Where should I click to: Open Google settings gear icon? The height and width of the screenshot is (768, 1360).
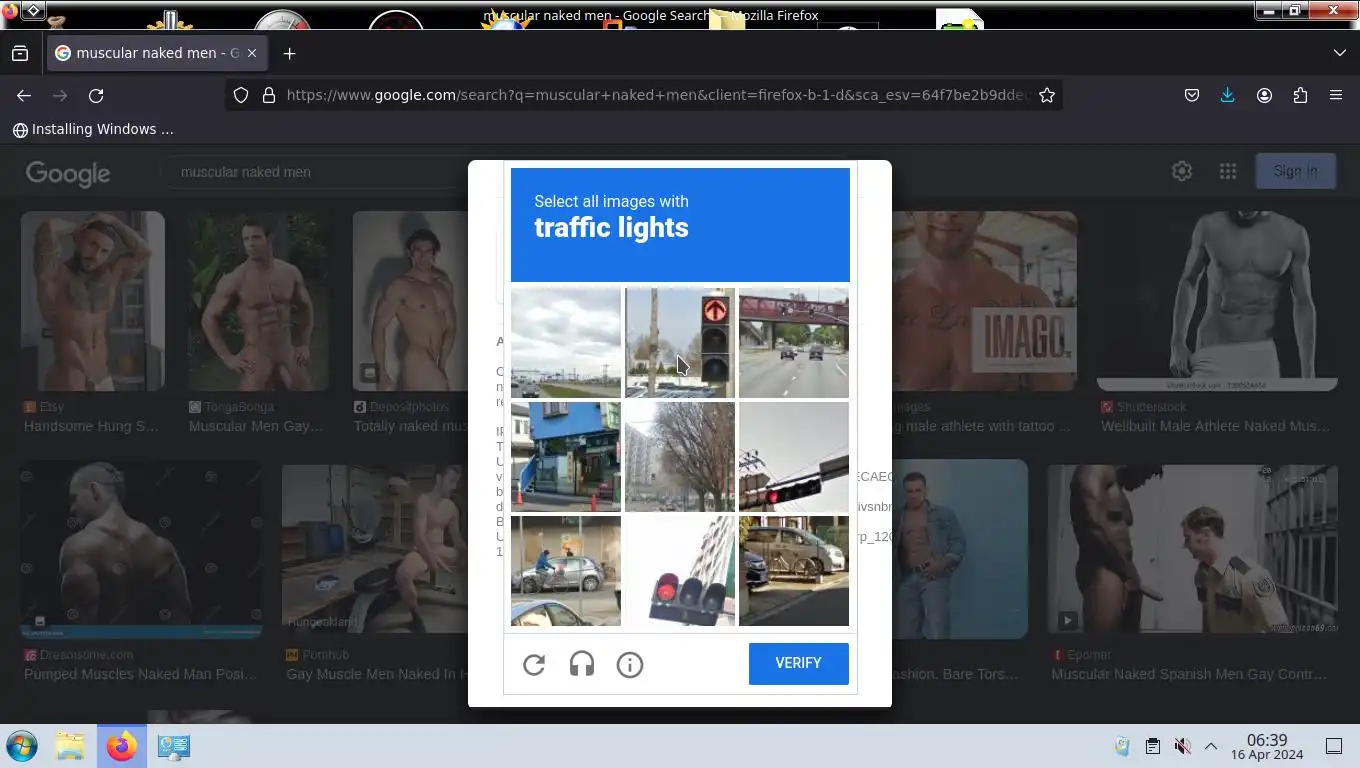[1182, 171]
